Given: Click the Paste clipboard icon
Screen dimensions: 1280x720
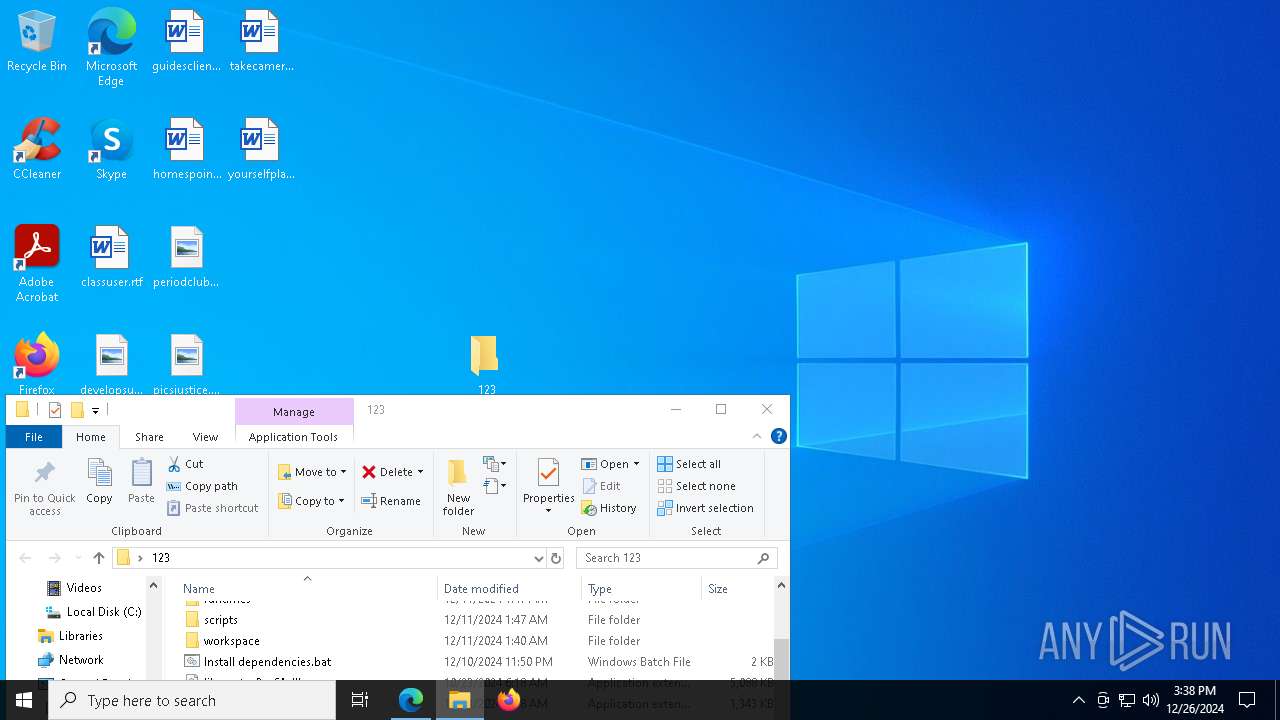Looking at the screenshot, I should pyautogui.click(x=141, y=481).
